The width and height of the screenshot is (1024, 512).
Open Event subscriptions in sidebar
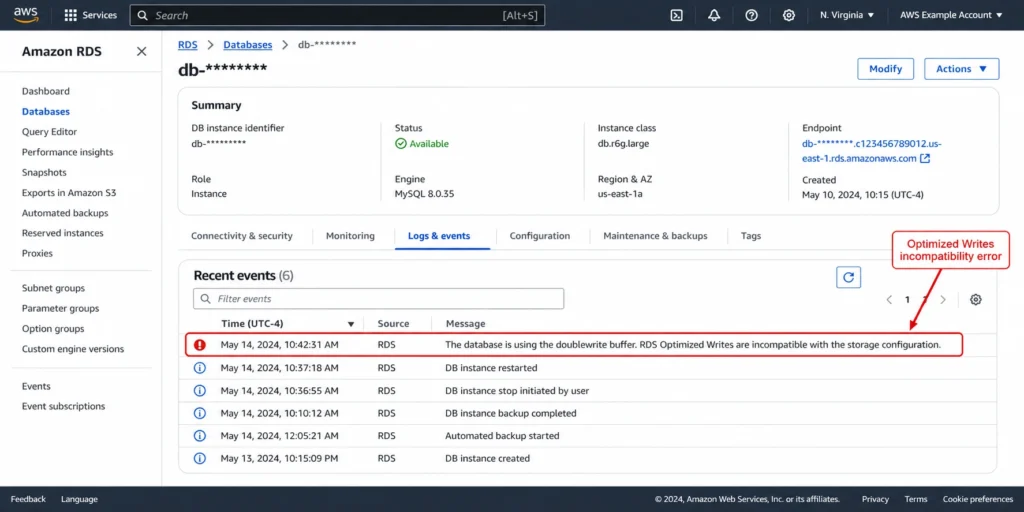tap(63, 406)
